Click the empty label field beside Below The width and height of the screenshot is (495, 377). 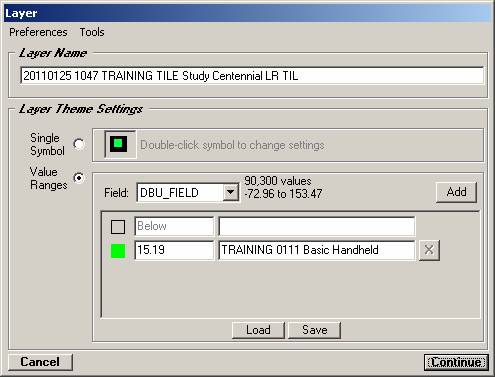(x=317, y=226)
